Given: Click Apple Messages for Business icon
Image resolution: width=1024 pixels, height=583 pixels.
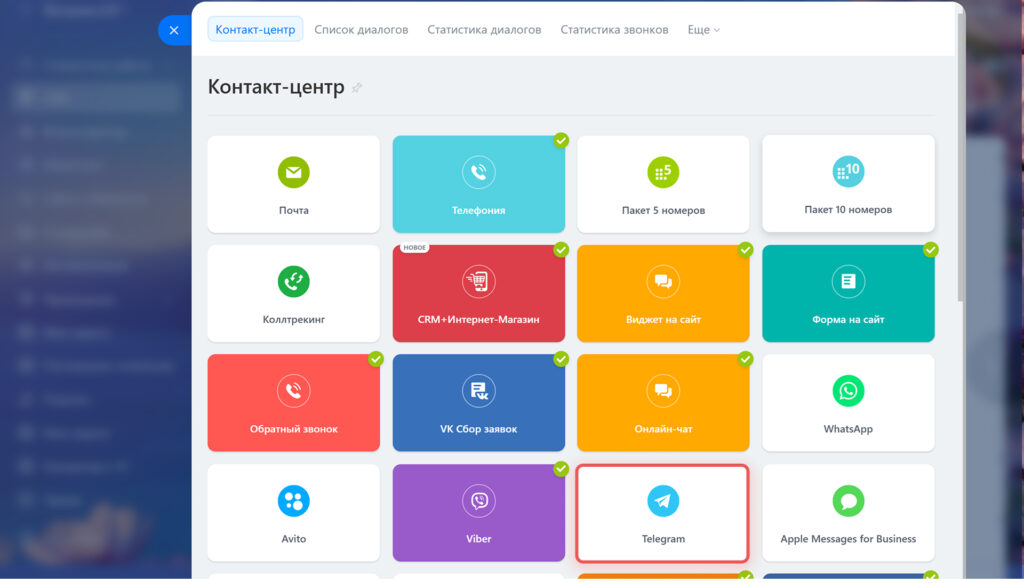Looking at the screenshot, I should (x=848, y=501).
